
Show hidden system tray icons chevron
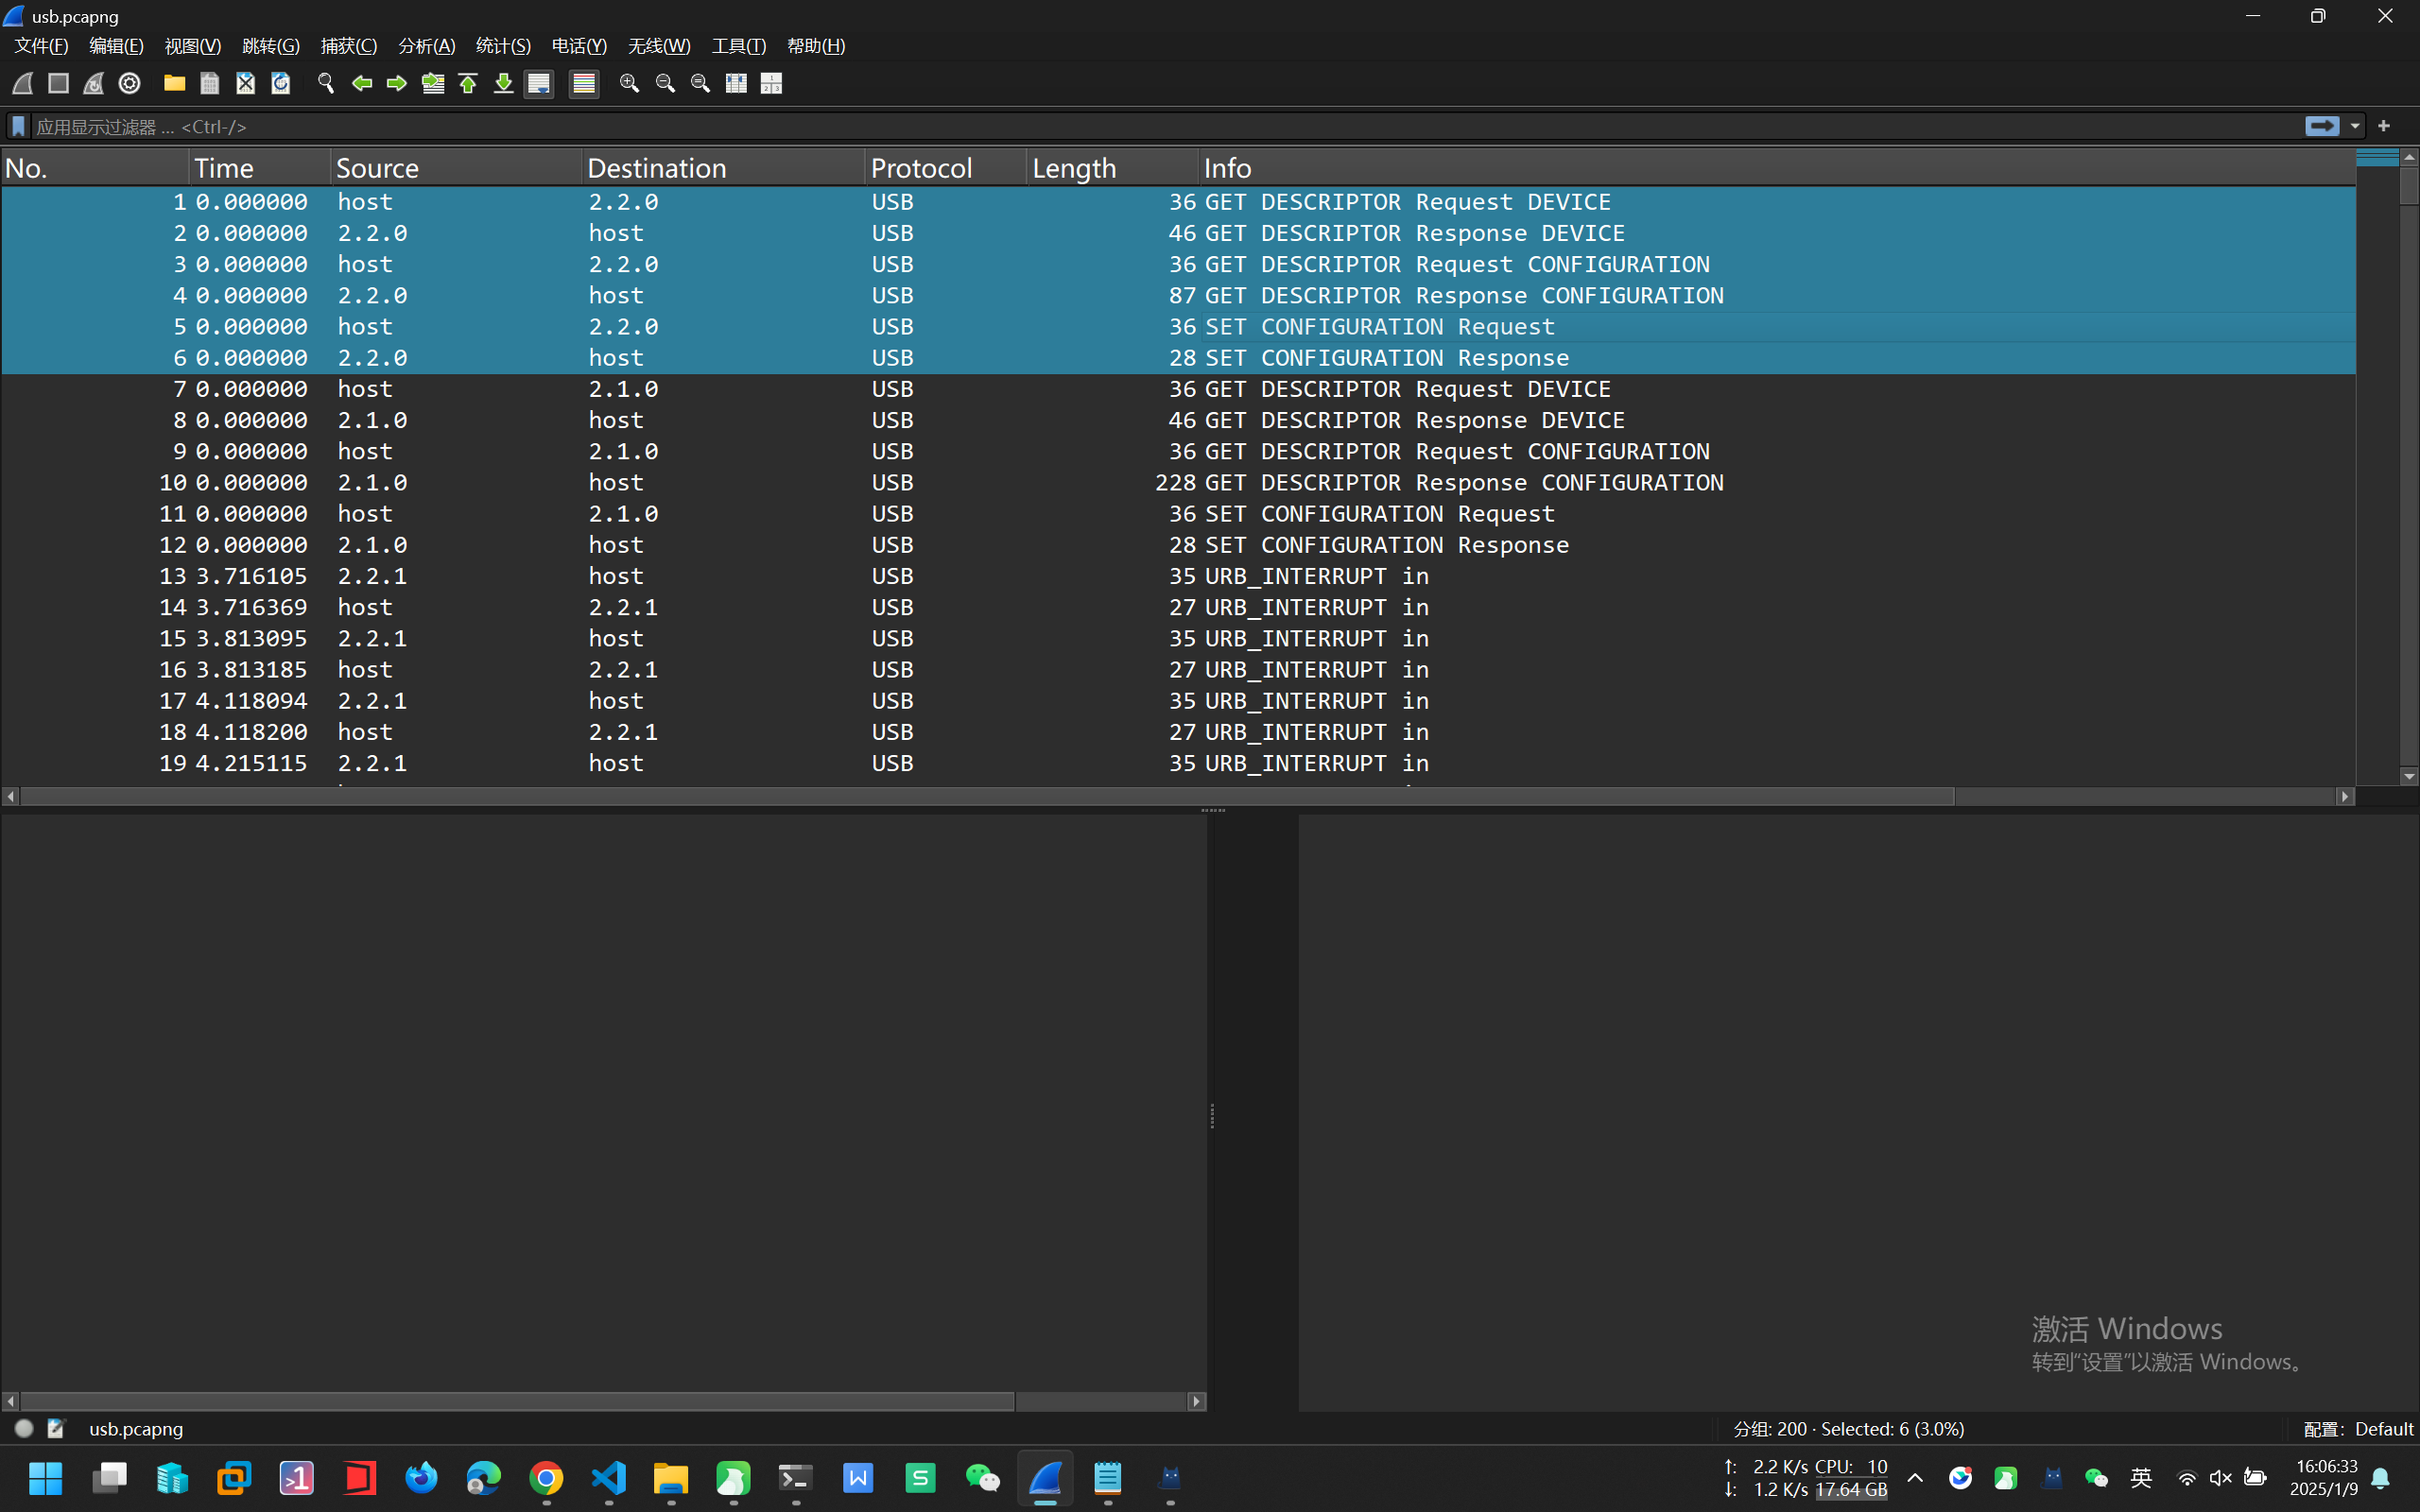1914,1478
